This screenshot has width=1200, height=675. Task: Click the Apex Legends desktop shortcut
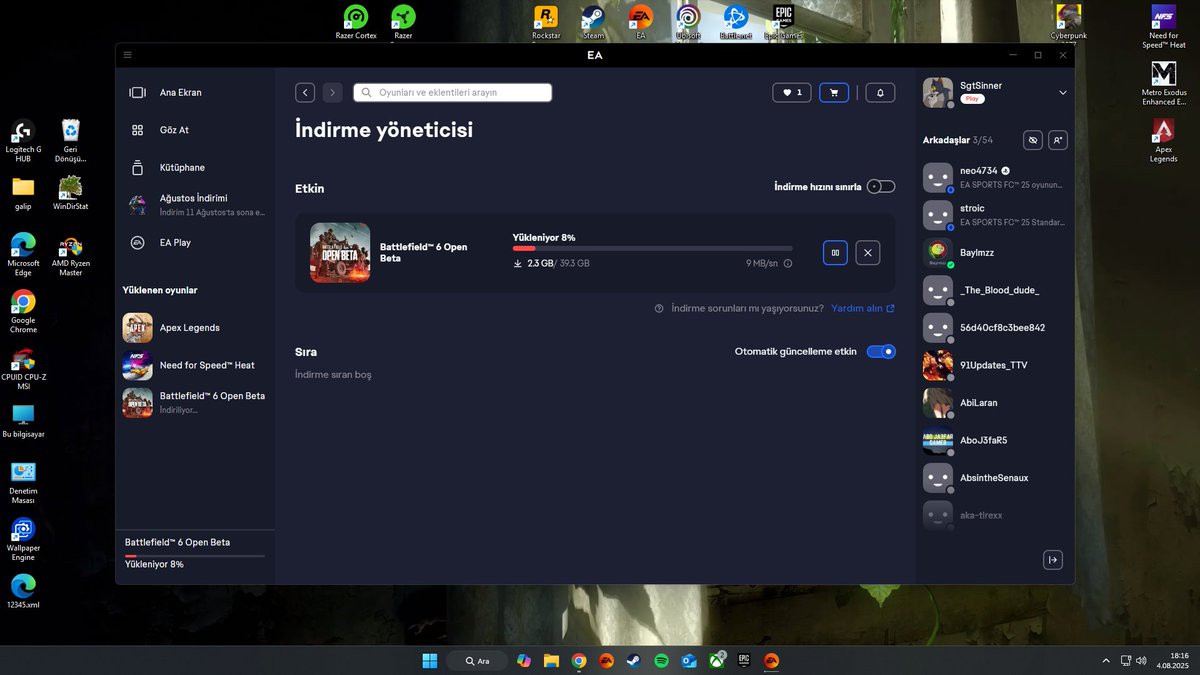click(1164, 141)
